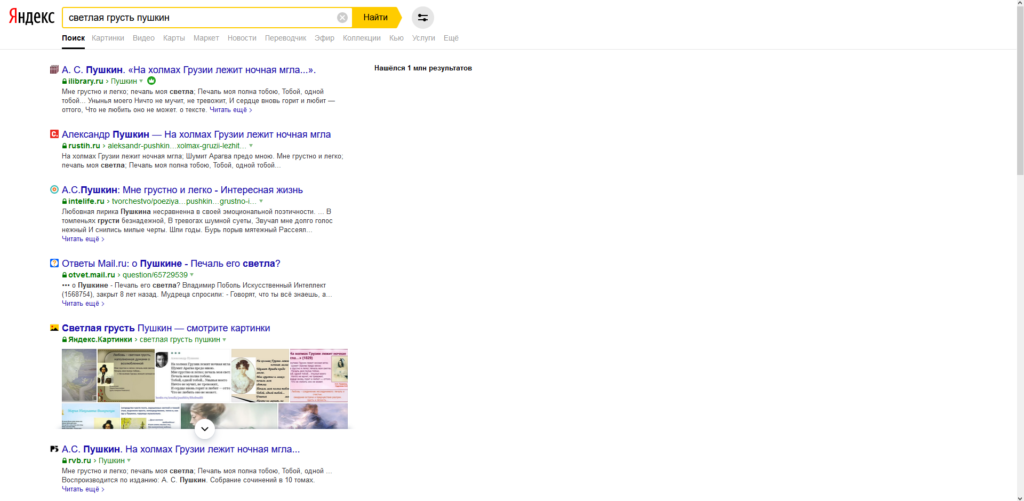Switch to the Картинки tab
The image size is (1024, 501).
click(108, 38)
